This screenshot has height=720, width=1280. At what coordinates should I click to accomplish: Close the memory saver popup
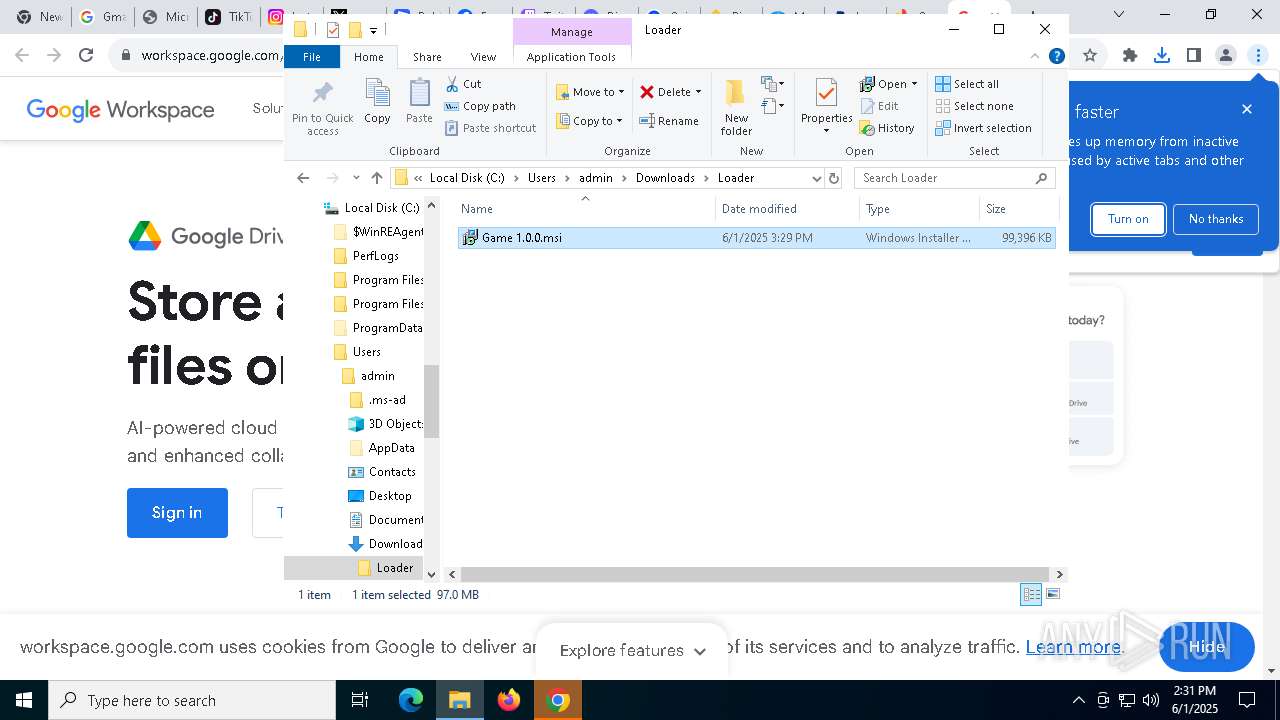click(x=1246, y=109)
